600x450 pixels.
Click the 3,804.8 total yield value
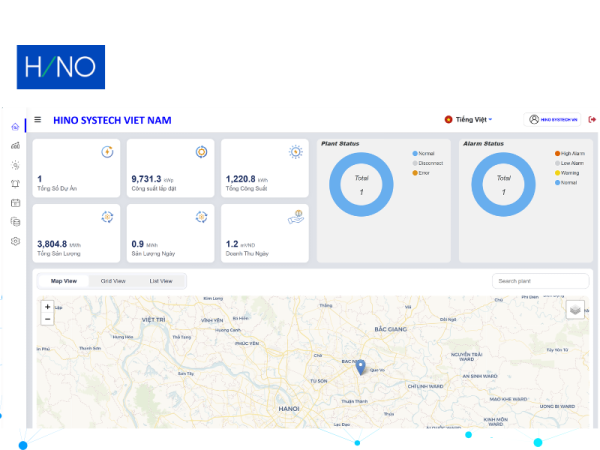pos(52,244)
